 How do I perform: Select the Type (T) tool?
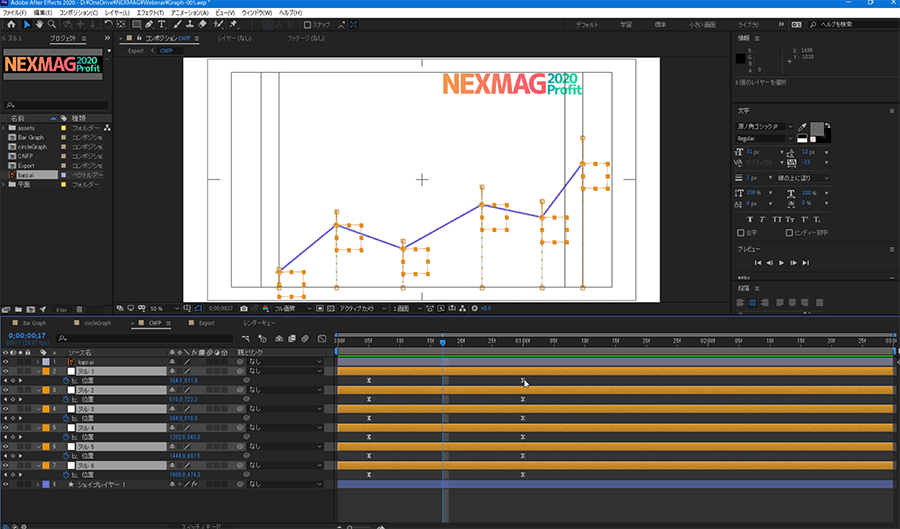162,23
